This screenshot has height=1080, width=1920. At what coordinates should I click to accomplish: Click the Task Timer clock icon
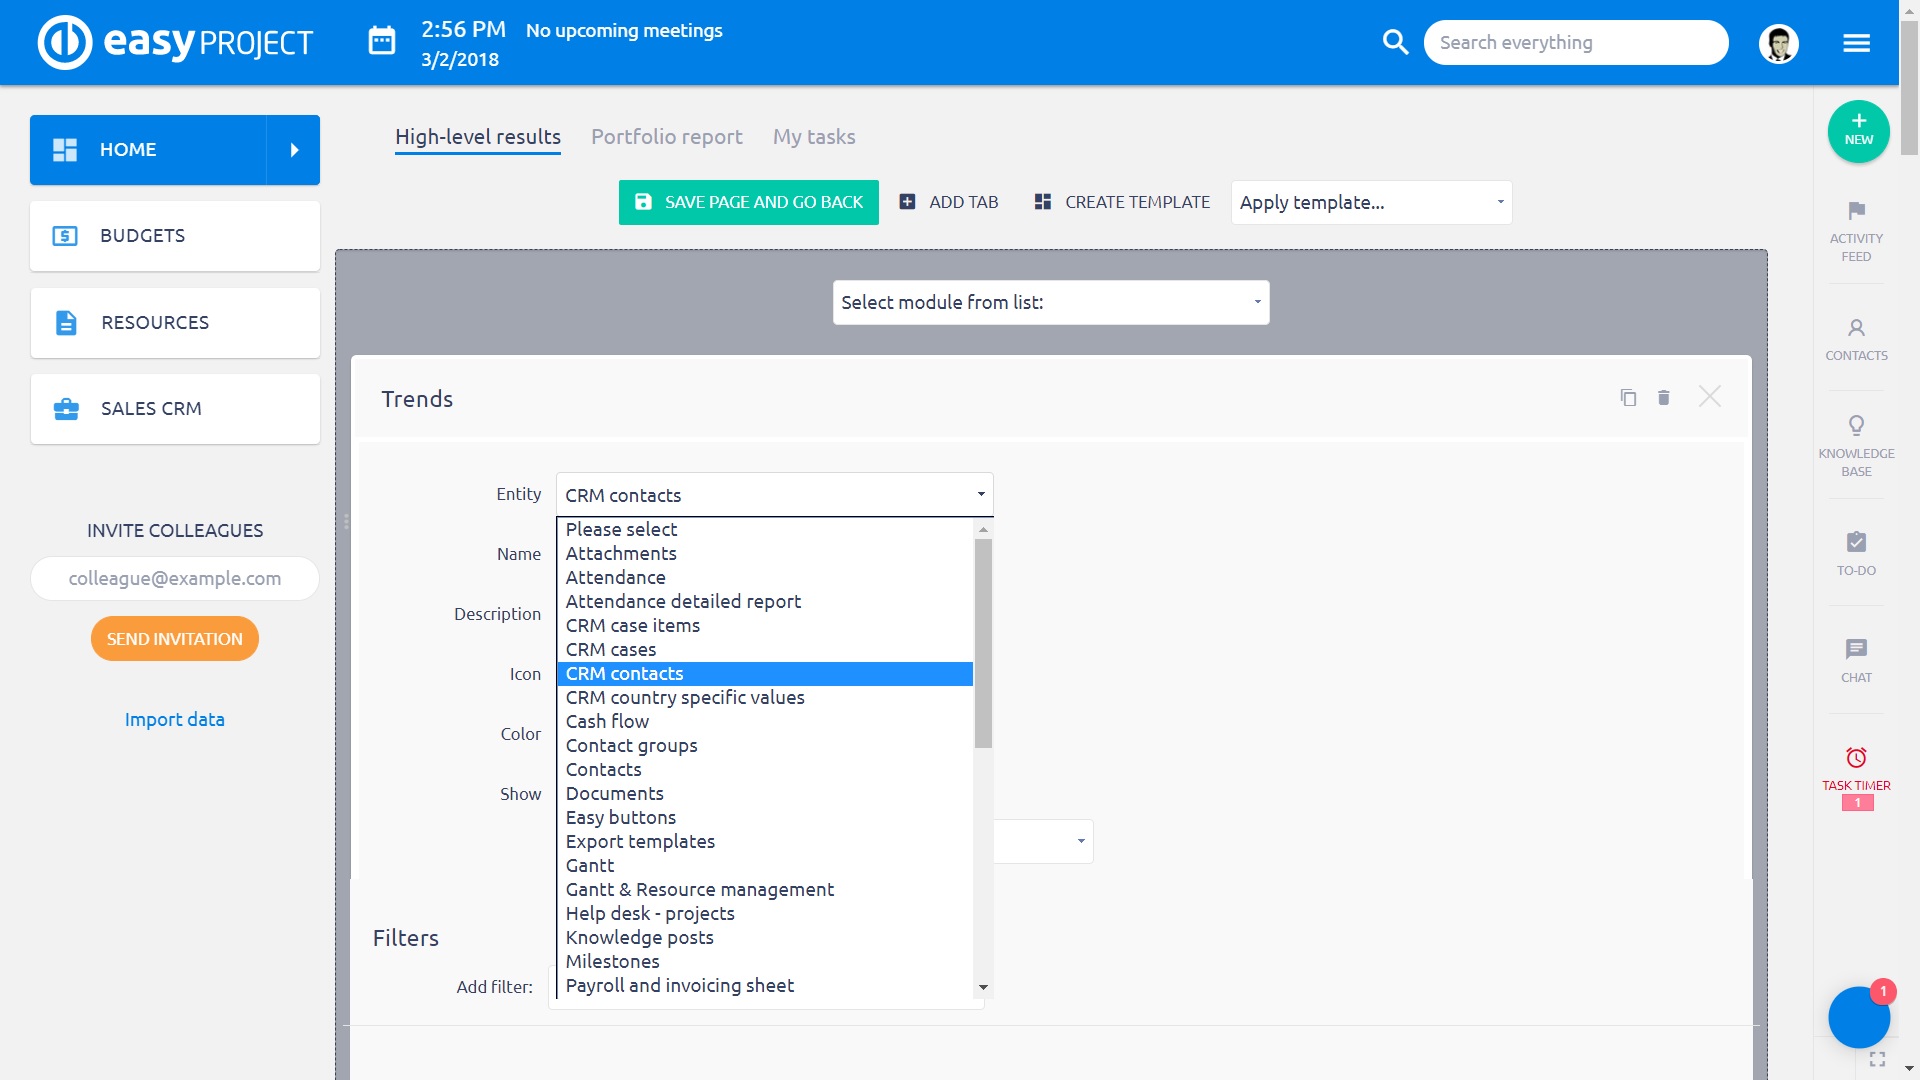click(1856, 757)
